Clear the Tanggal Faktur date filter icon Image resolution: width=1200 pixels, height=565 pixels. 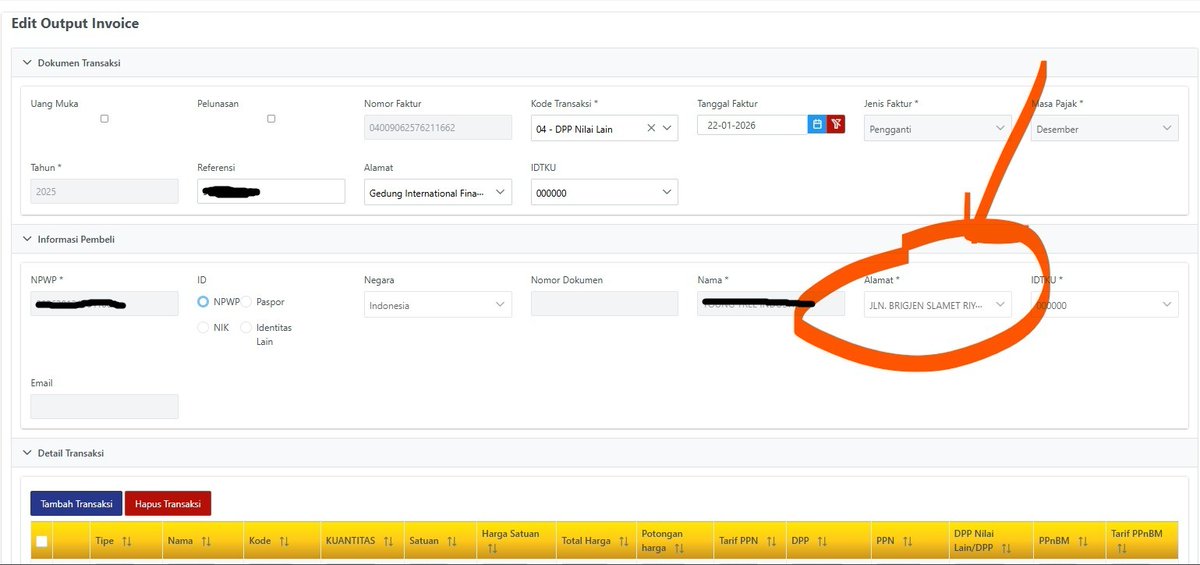(x=836, y=125)
